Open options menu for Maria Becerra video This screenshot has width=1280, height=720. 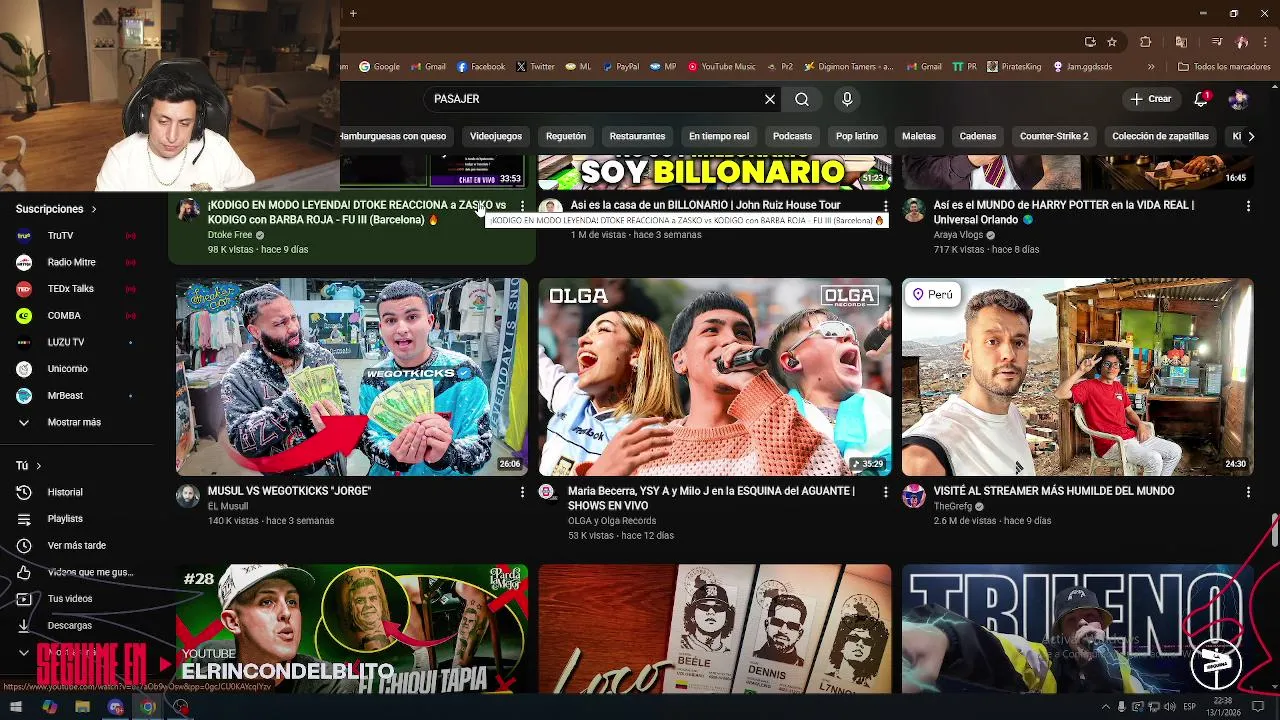click(x=885, y=491)
